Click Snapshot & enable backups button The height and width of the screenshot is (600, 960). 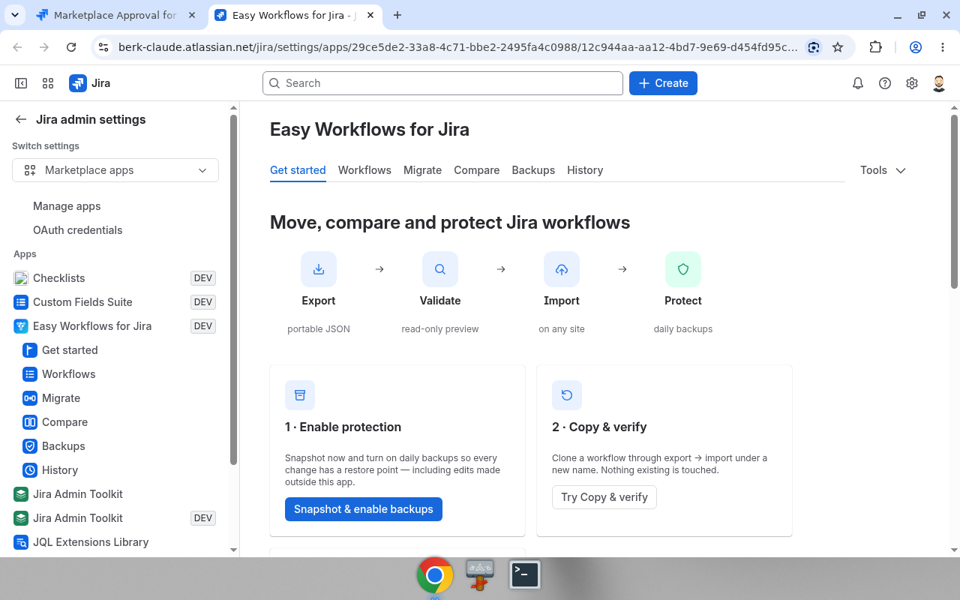pyautogui.click(x=363, y=509)
